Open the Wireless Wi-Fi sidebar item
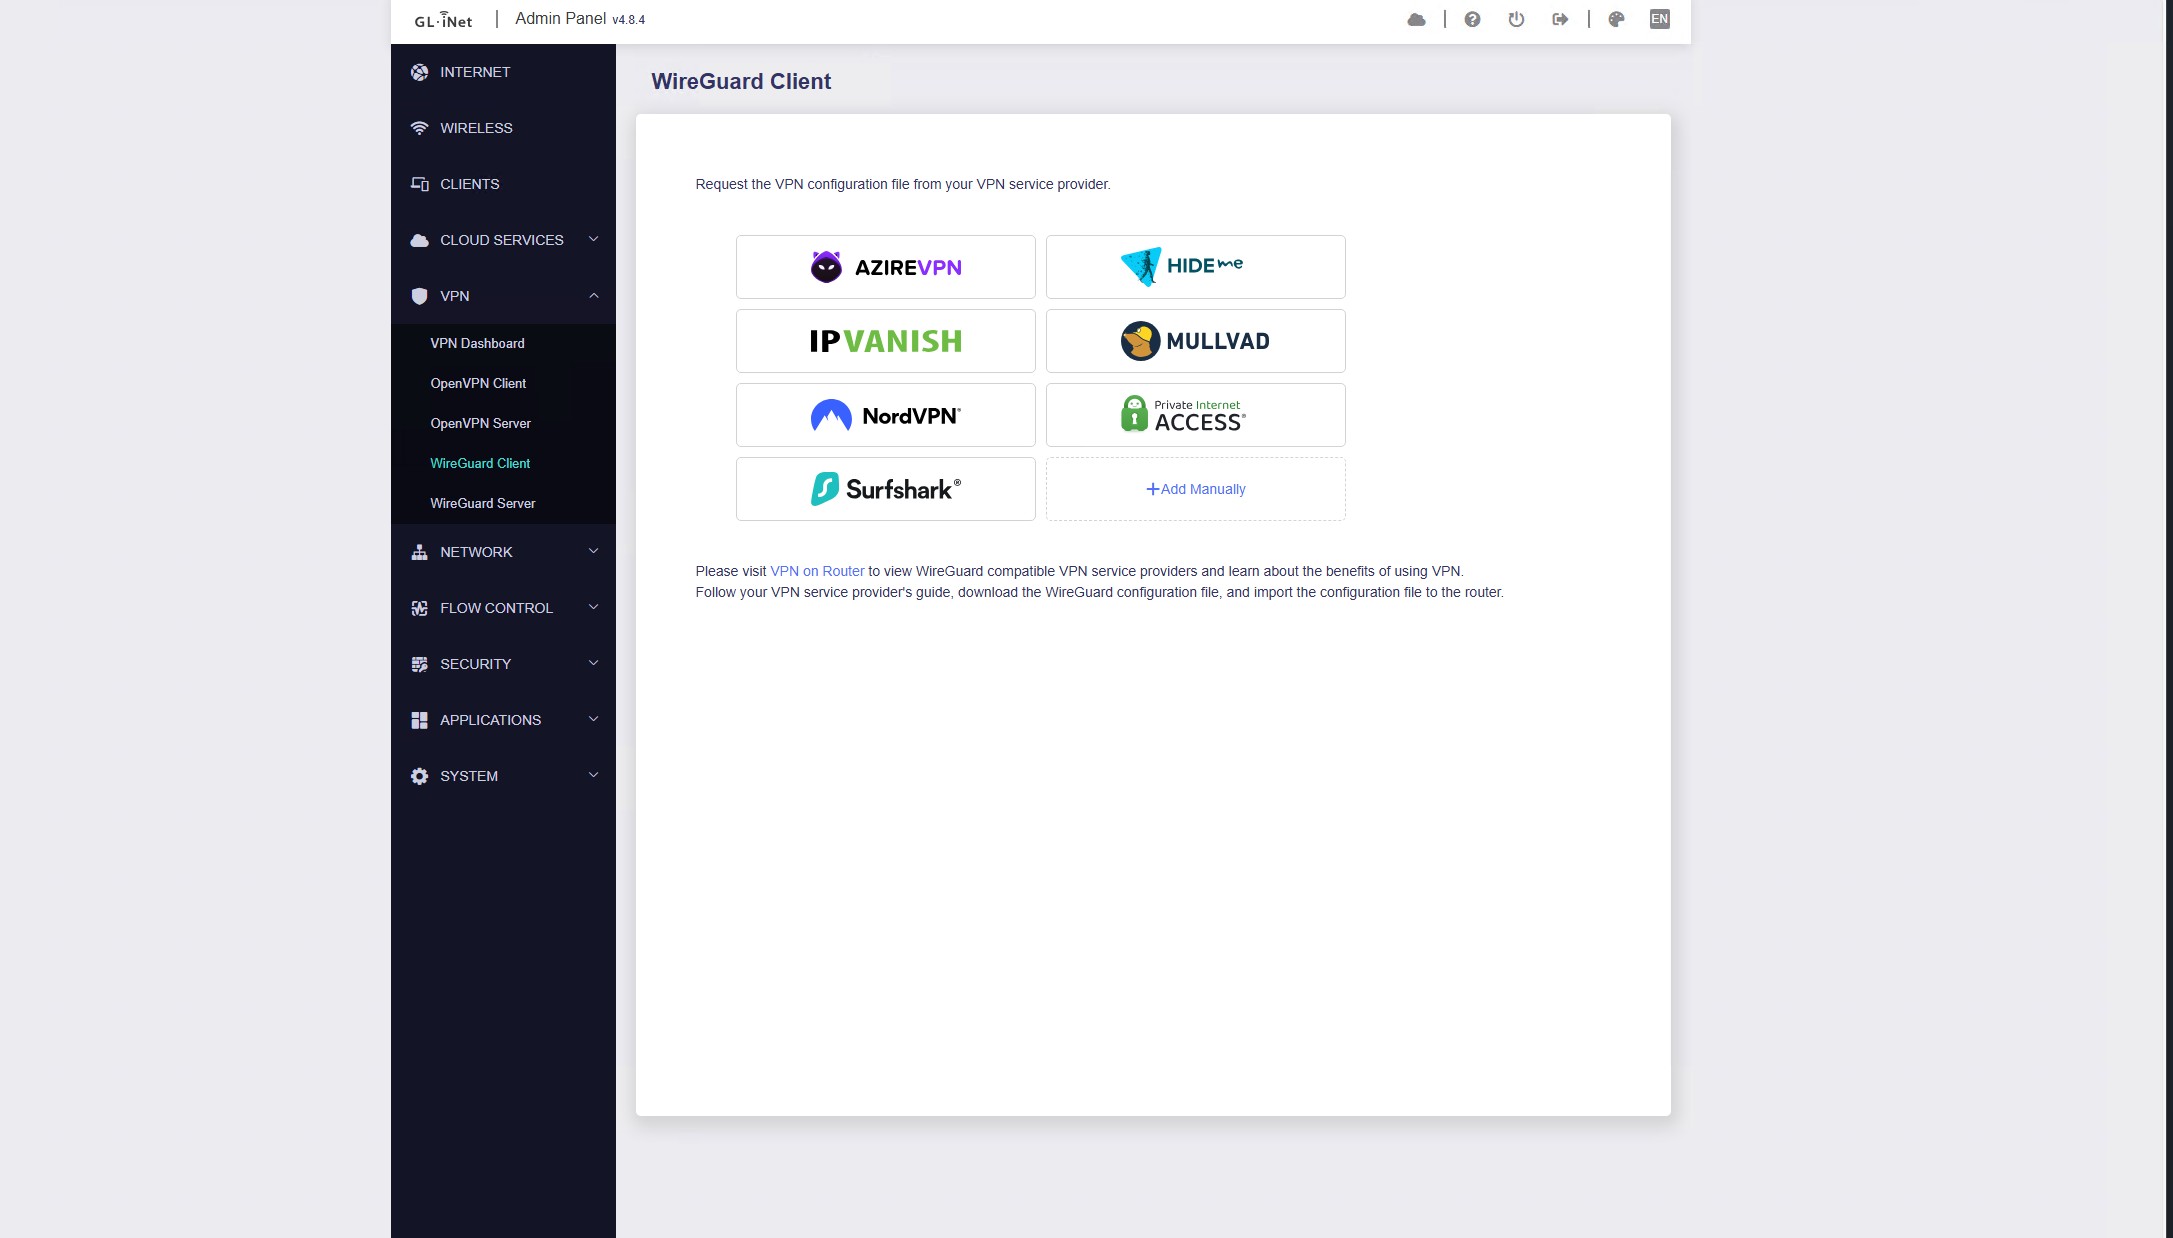The width and height of the screenshot is (2173, 1238). click(x=475, y=128)
